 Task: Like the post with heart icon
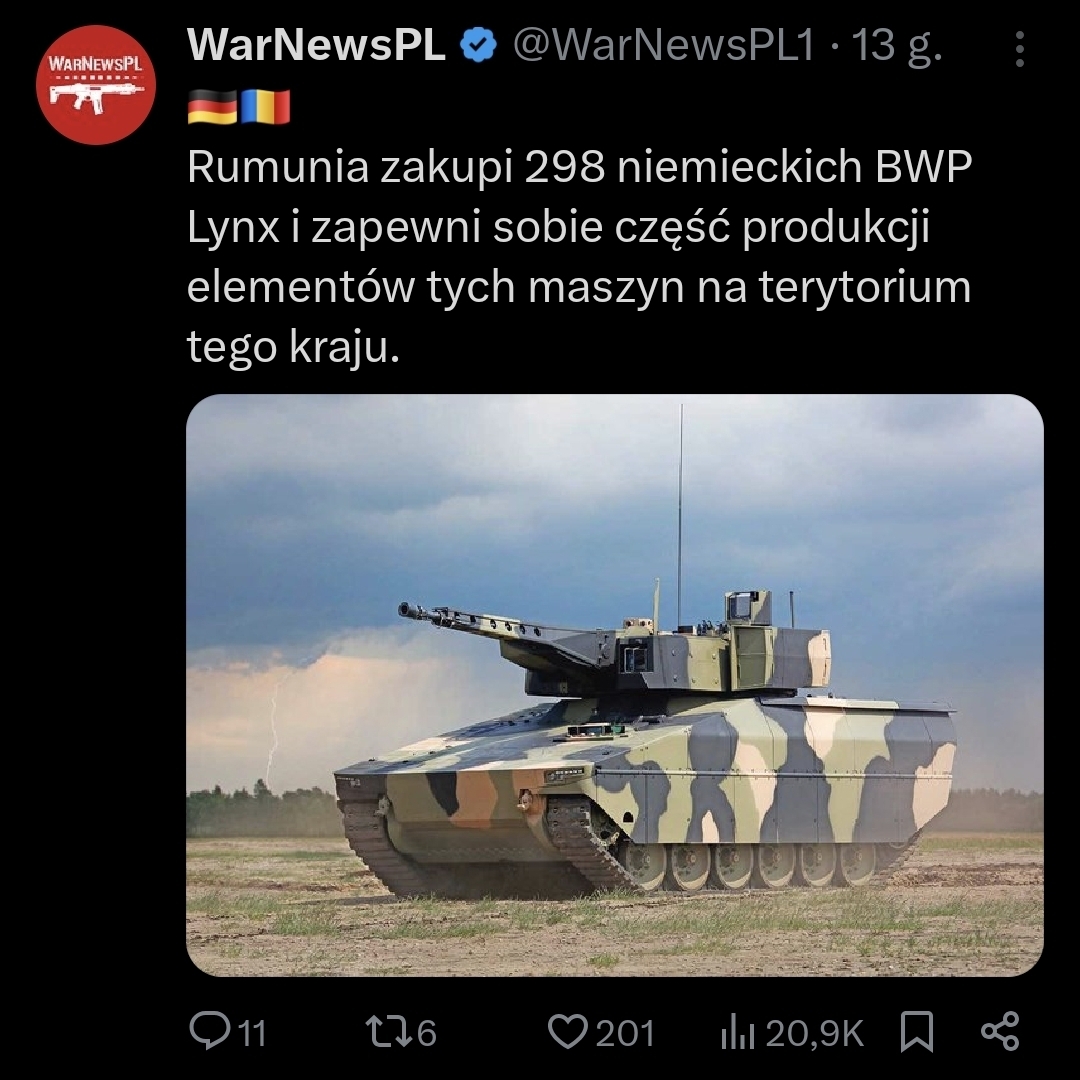pyautogui.click(x=568, y=1031)
